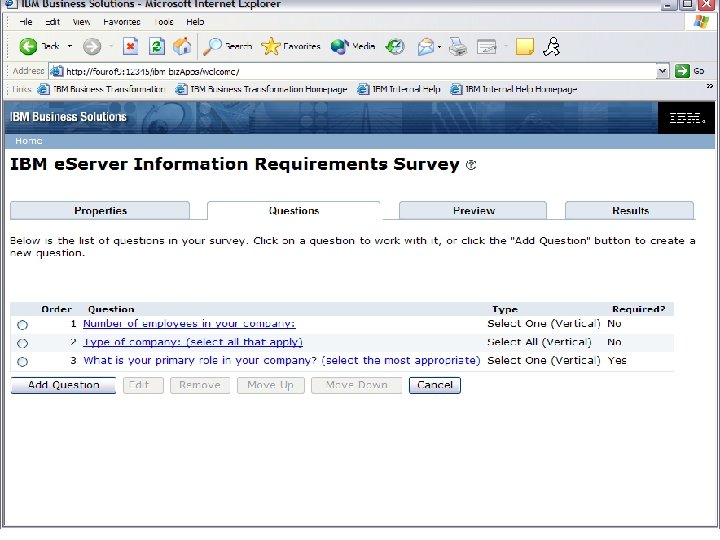
Task: Select radio button for question 3
Action: [x=22, y=362]
